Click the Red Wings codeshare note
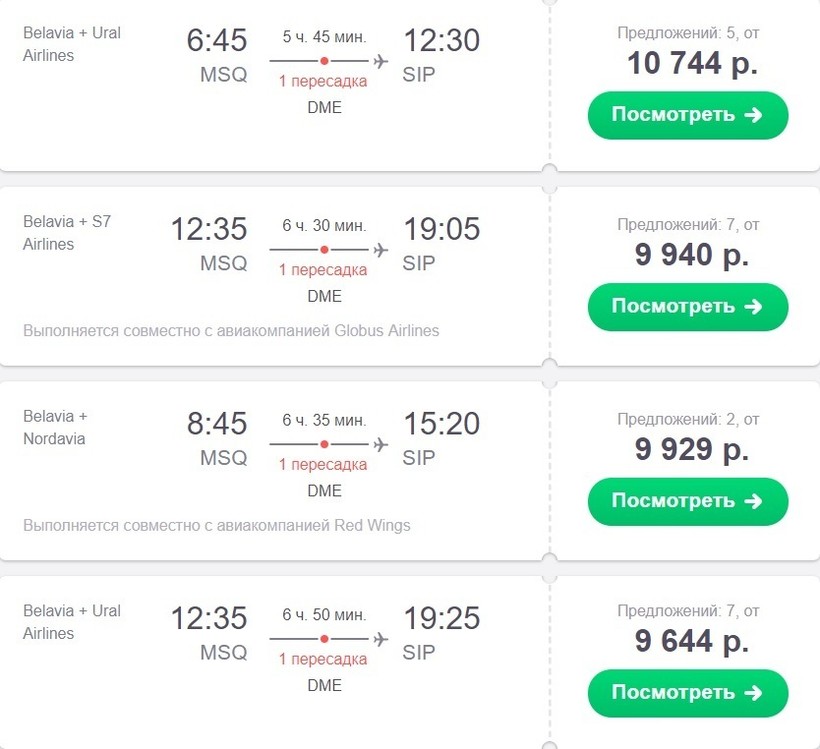820x749 pixels. (217, 525)
